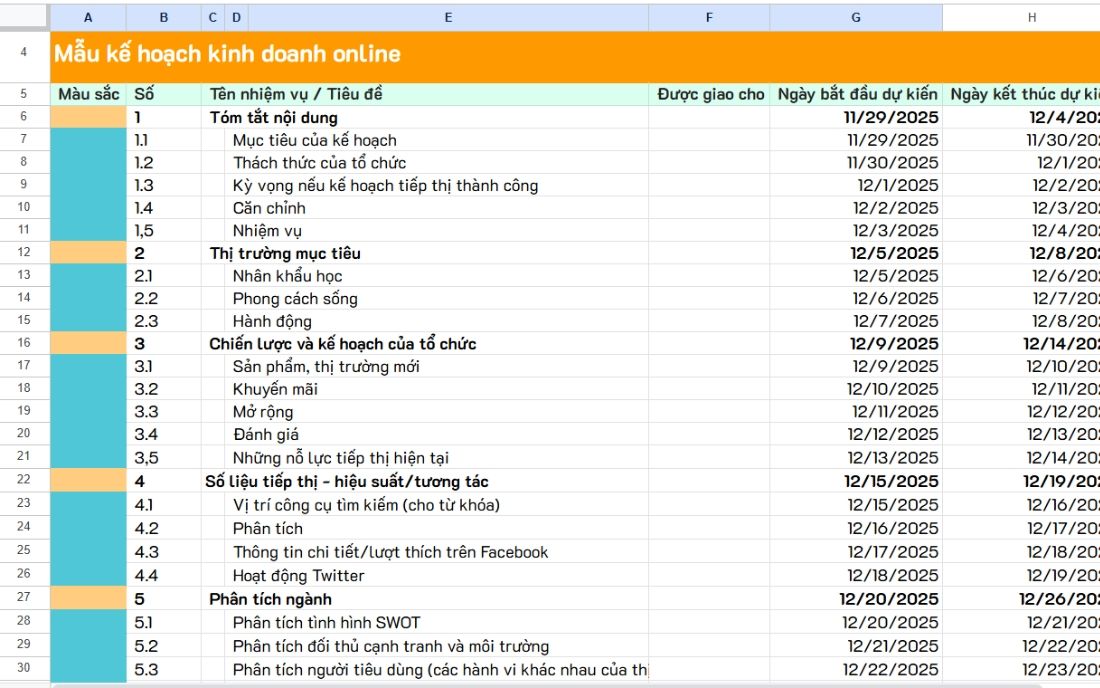Viewport: 1100px width, 688px height.
Task: Click the 'Mở rộng' cell
Action: 263,412
